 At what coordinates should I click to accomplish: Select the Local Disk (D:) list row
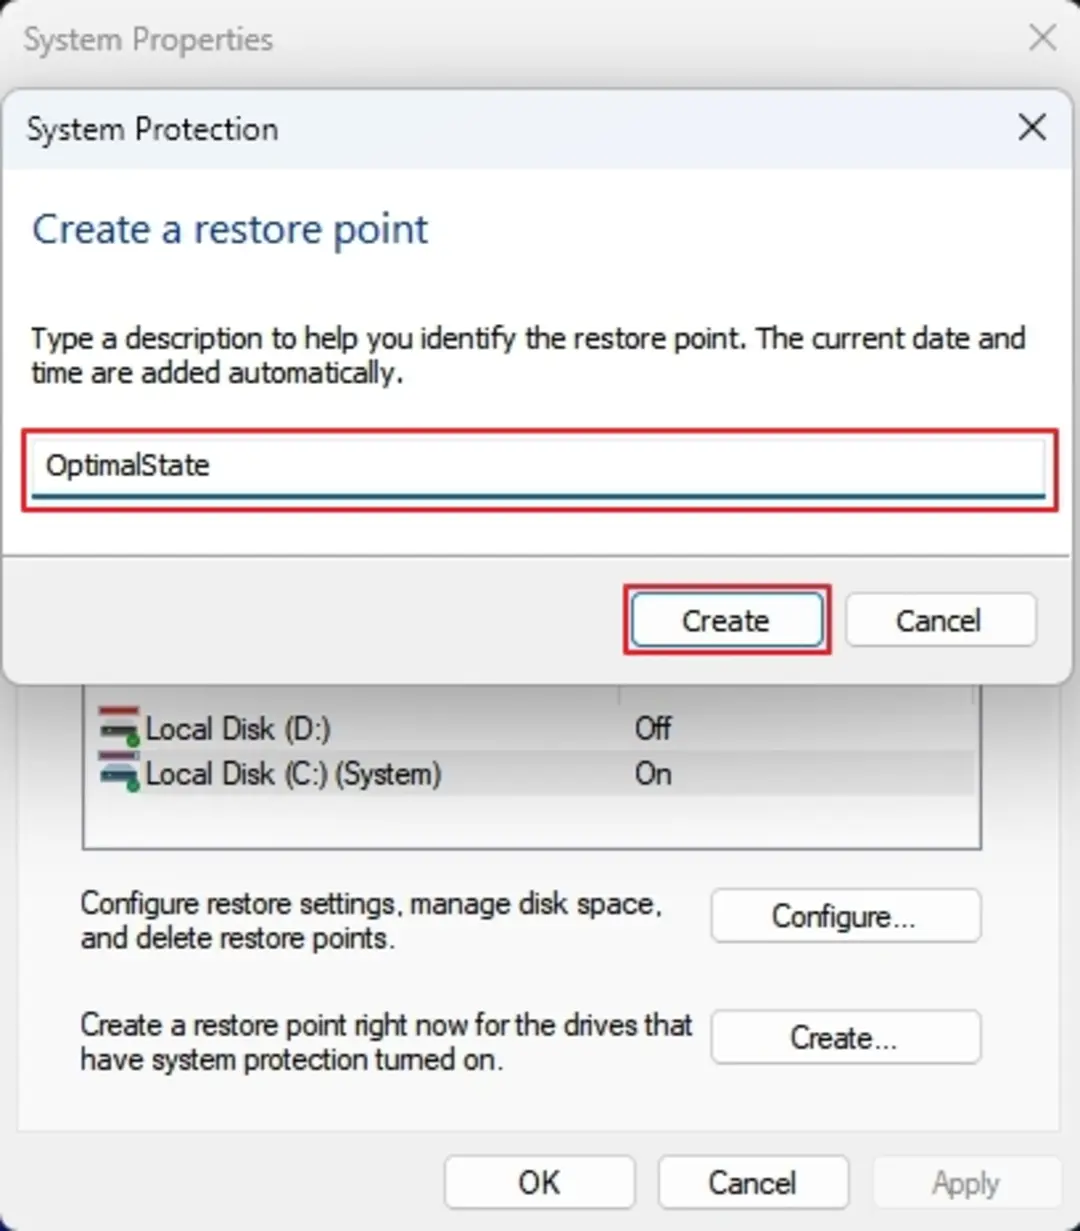coord(530,728)
